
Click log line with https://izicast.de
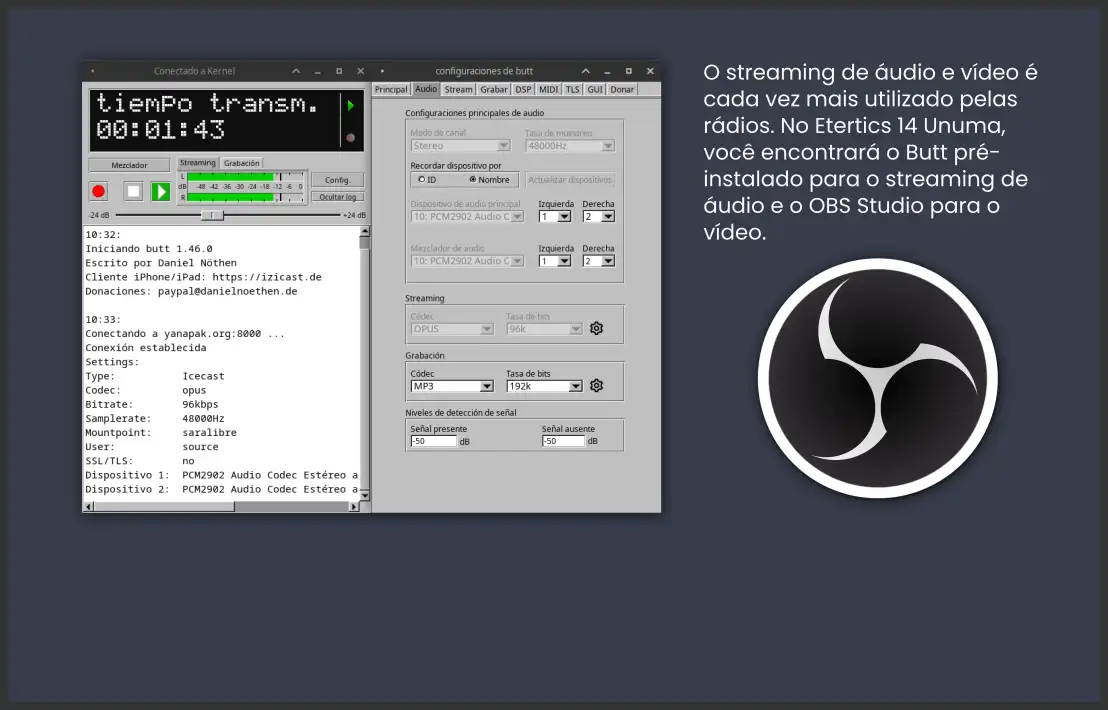(x=204, y=277)
